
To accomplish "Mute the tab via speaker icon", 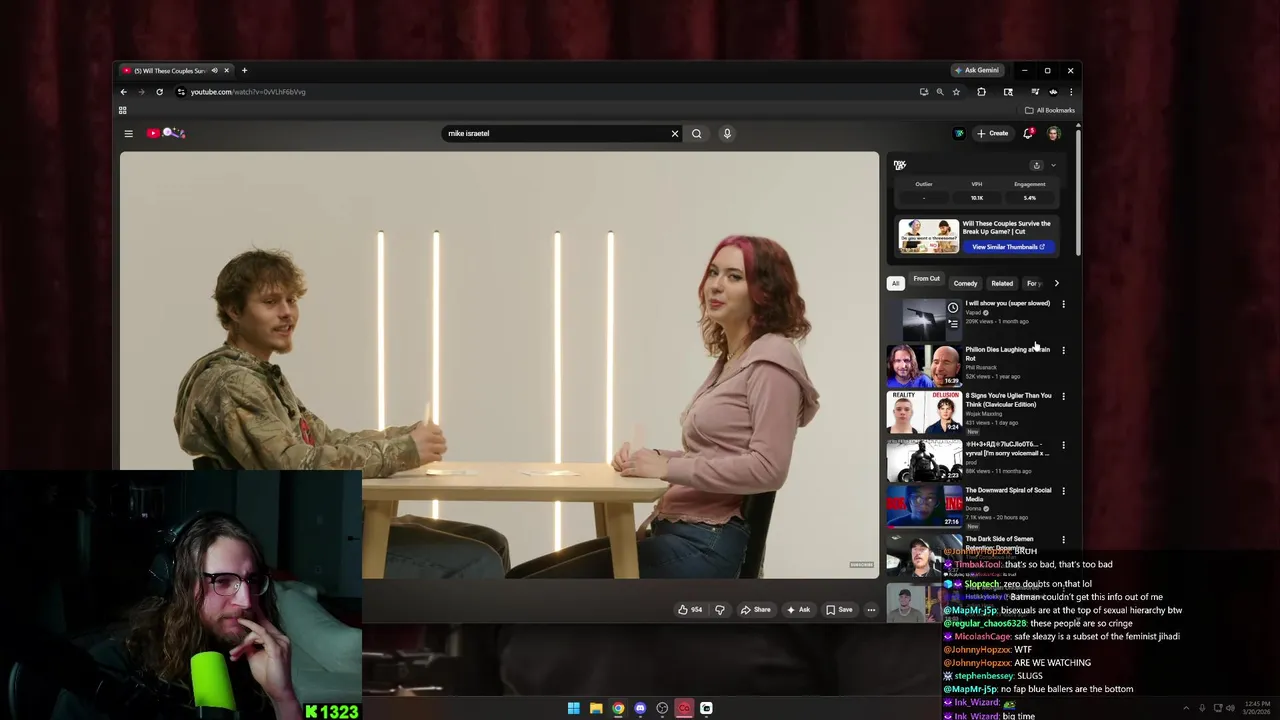I will [x=214, y=71].
